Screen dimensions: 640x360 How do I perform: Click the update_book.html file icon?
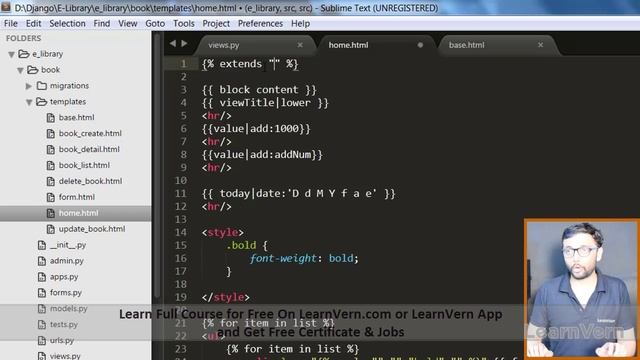pos(51,229)
